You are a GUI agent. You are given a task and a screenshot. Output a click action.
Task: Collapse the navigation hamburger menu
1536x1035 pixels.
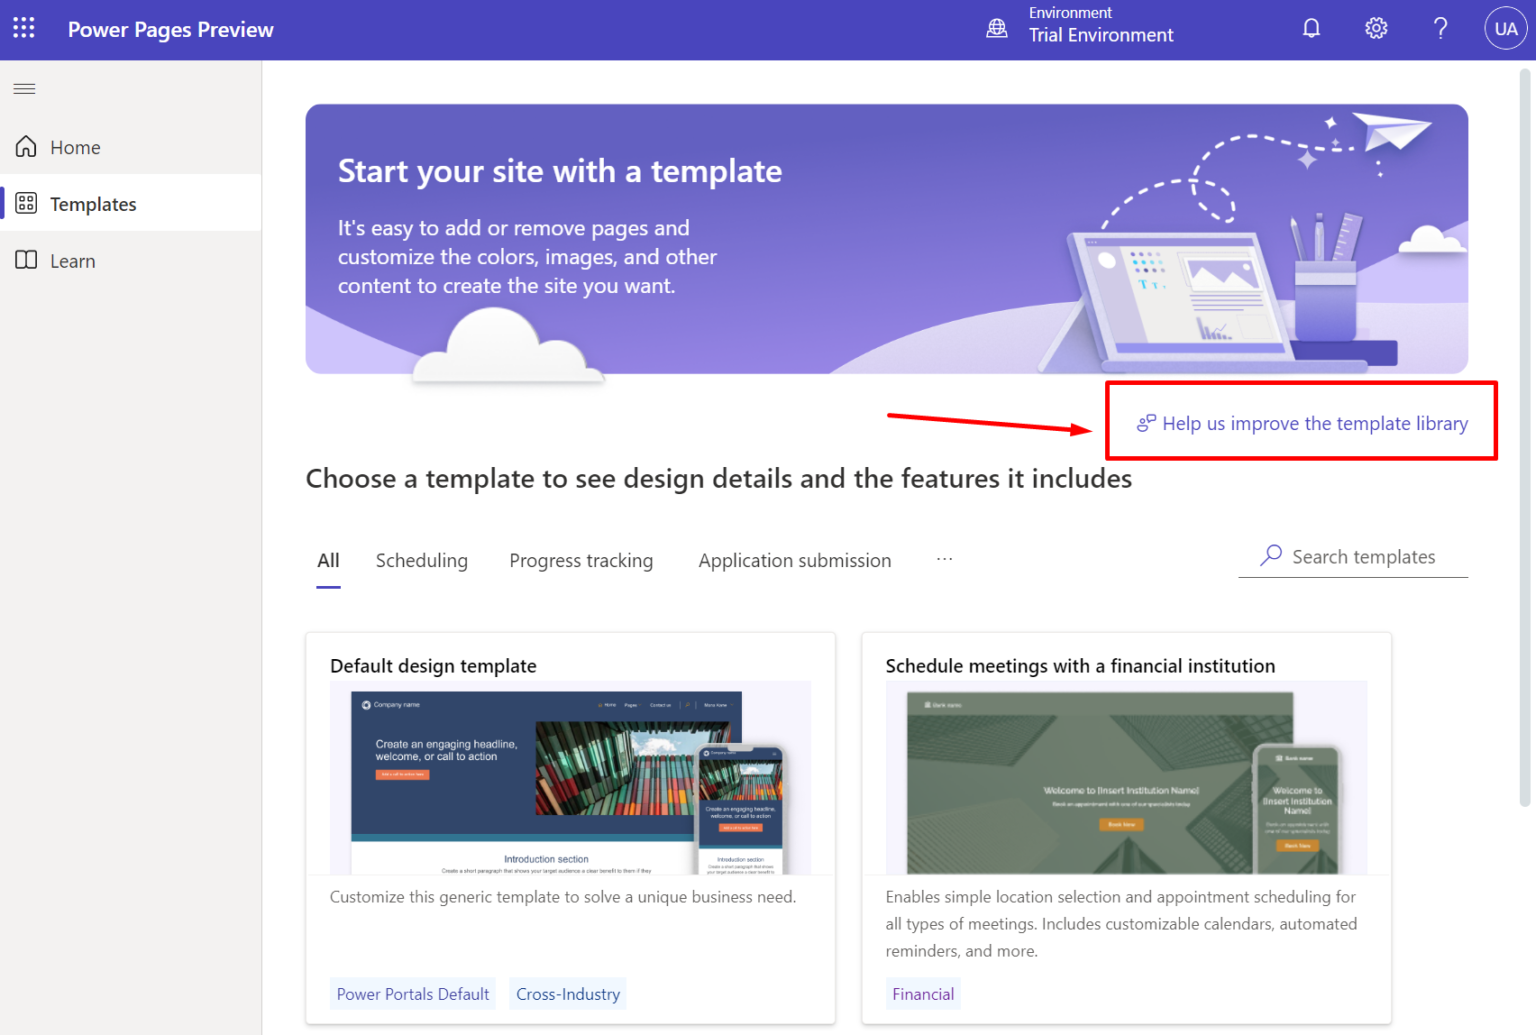coord(25,89)
